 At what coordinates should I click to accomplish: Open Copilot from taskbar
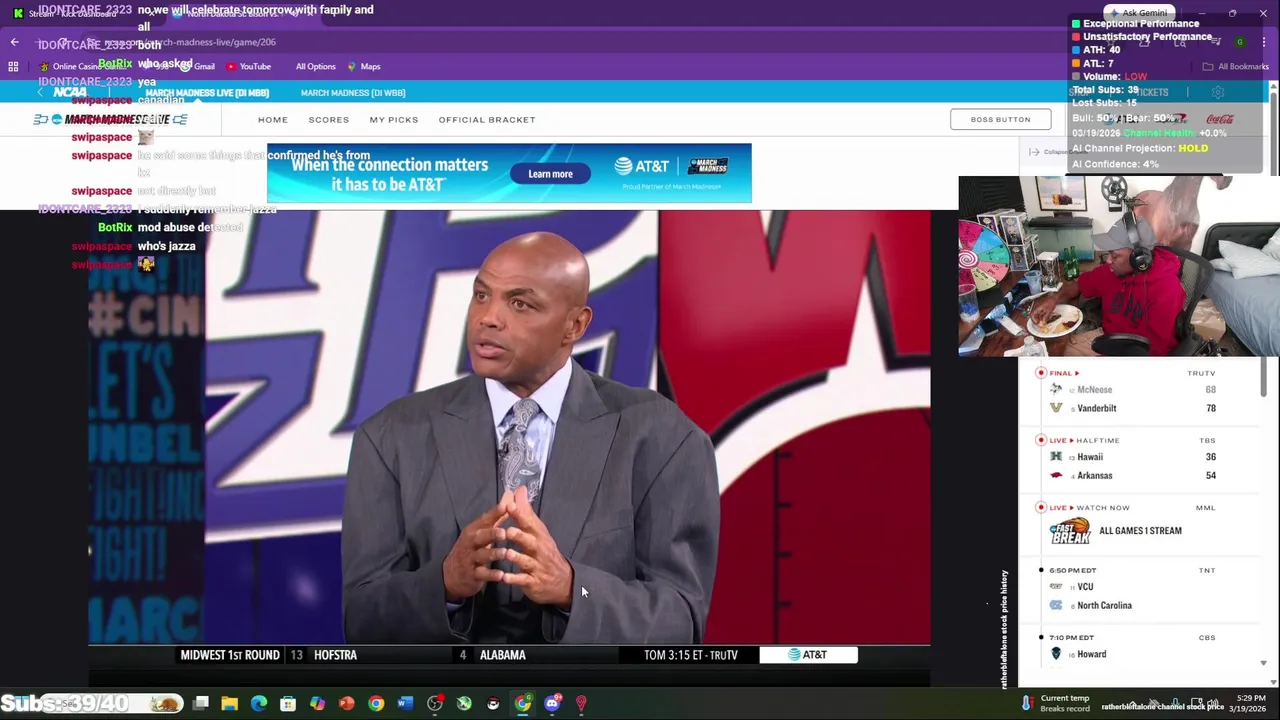pyautogui.click(x=317, y=704)
